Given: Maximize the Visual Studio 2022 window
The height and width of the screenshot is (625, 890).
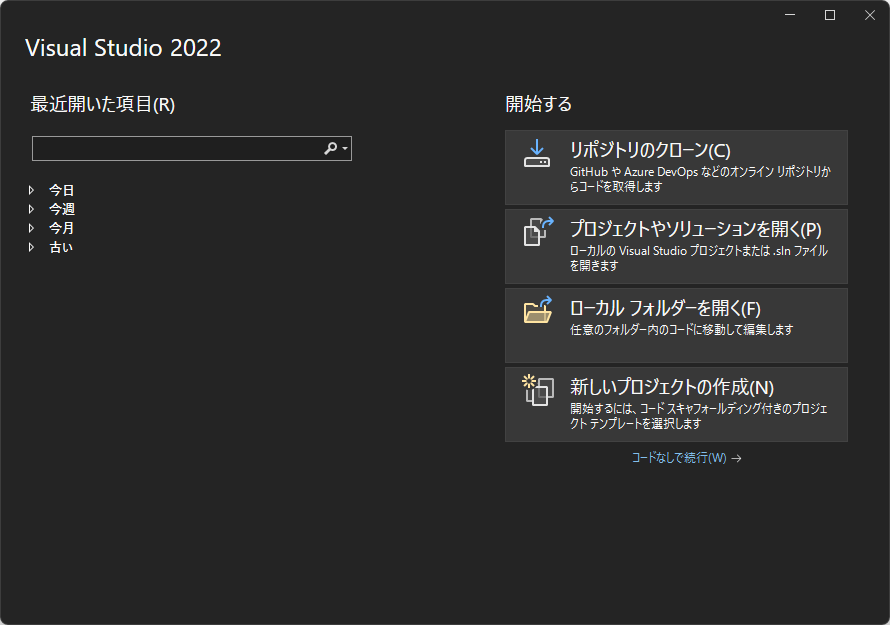Looking at the screenshot, I should point(829,15).
